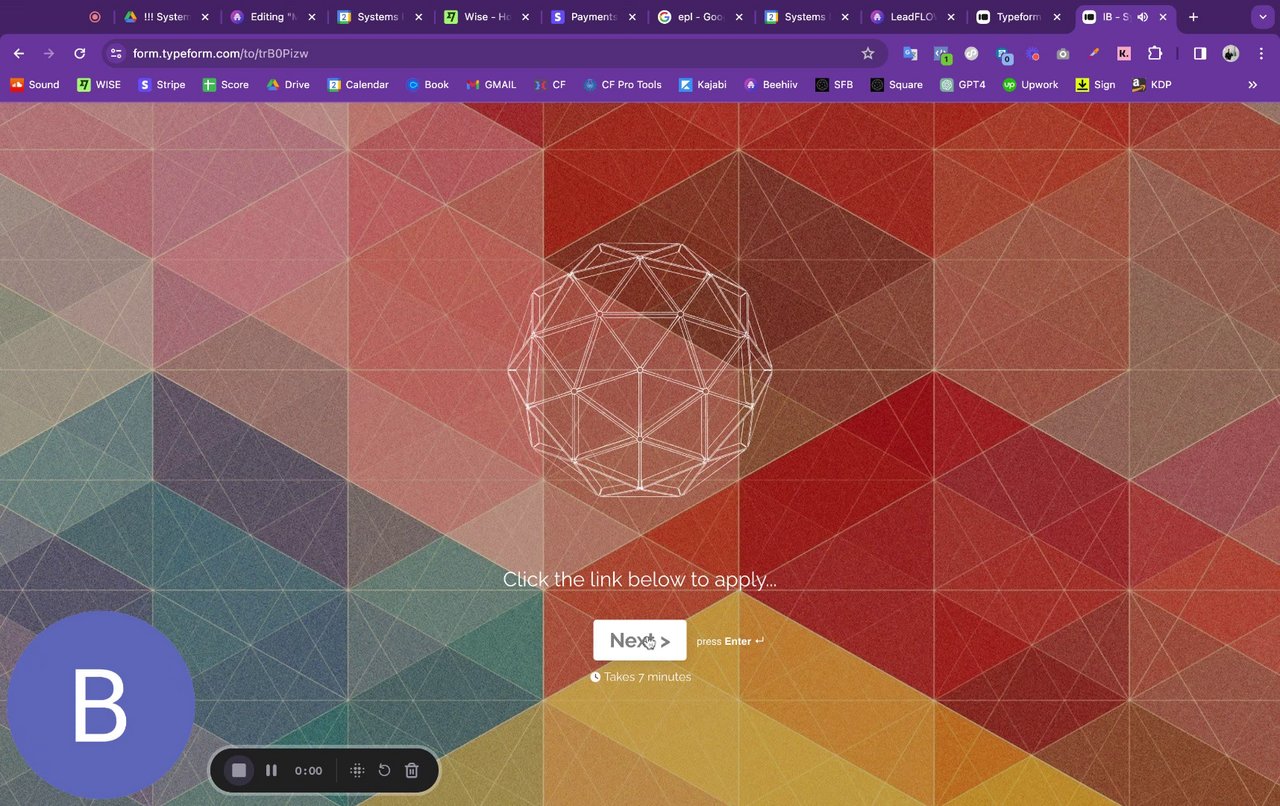Switch to the "!!! System" Drive tab
The width and height of the screenshot is (1280, 806).
coord(165,17)
